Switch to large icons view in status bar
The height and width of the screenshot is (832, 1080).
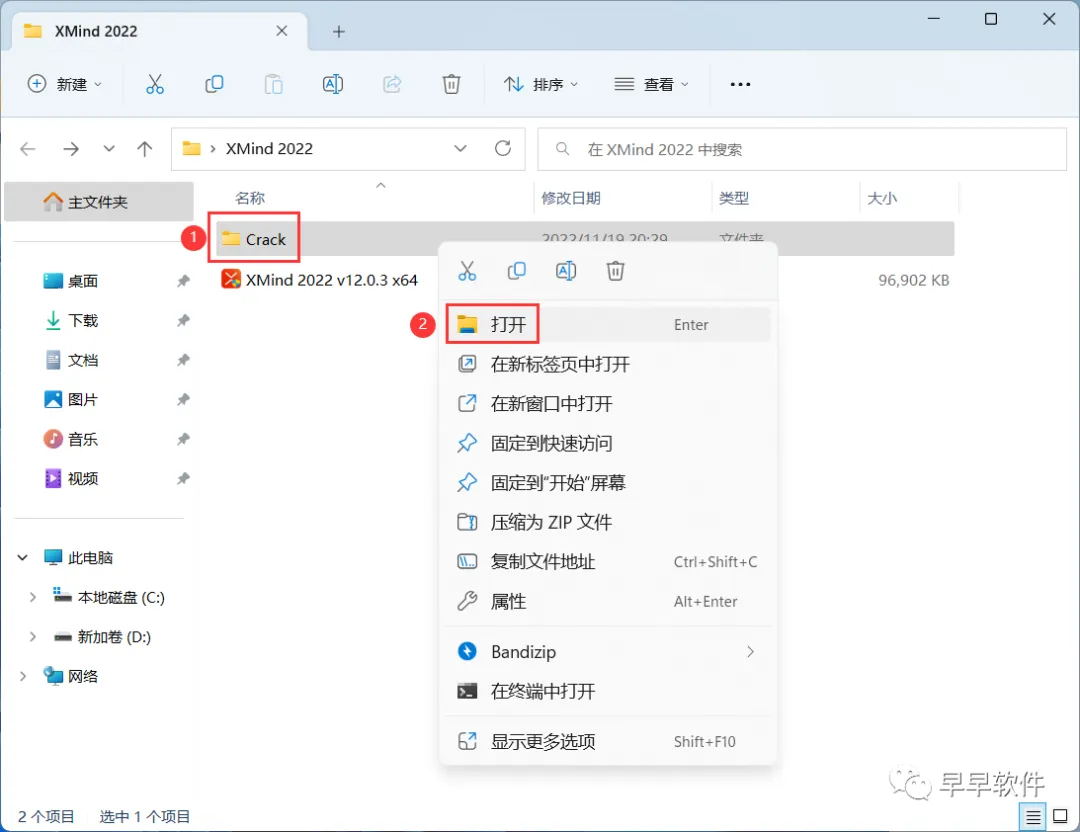[1061, 817]
